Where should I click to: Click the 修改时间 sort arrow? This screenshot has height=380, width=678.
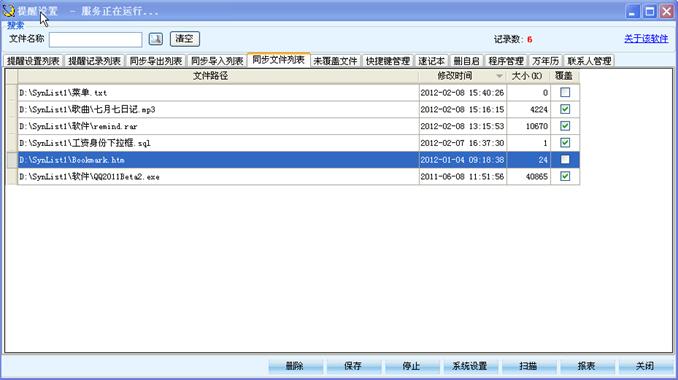(x=499, y=76)
